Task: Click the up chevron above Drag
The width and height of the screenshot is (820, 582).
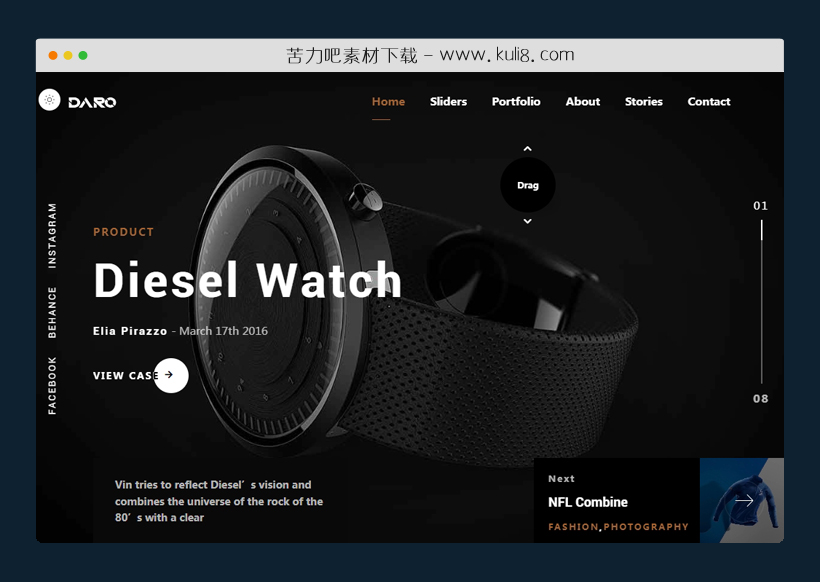Action: [528, 149]
